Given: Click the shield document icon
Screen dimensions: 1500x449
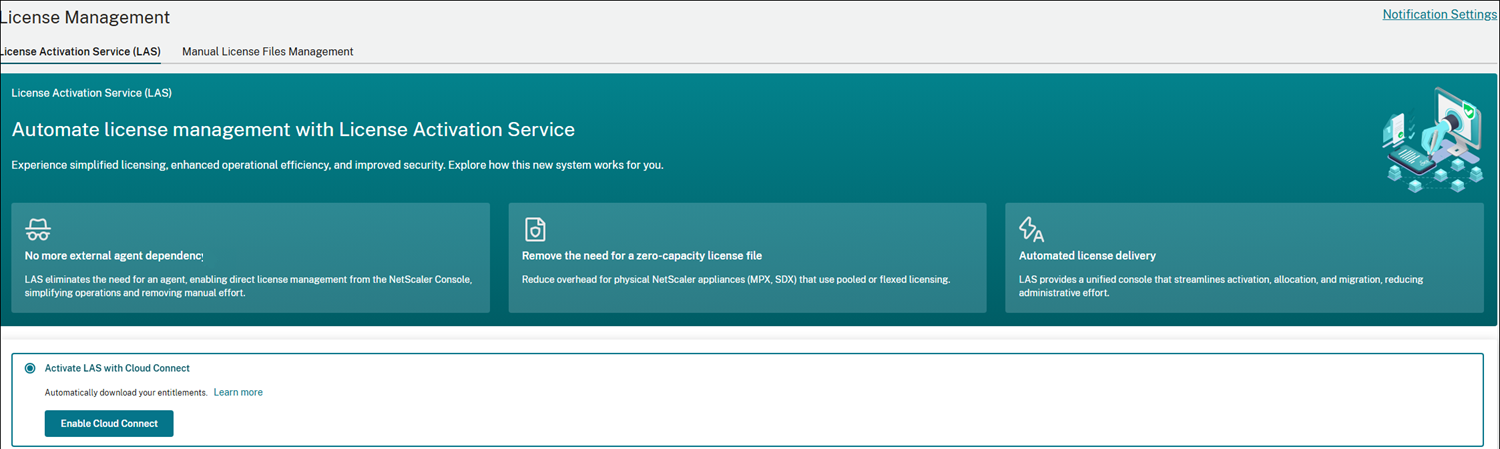Looking at the screenshot, I should click(535, 229).
